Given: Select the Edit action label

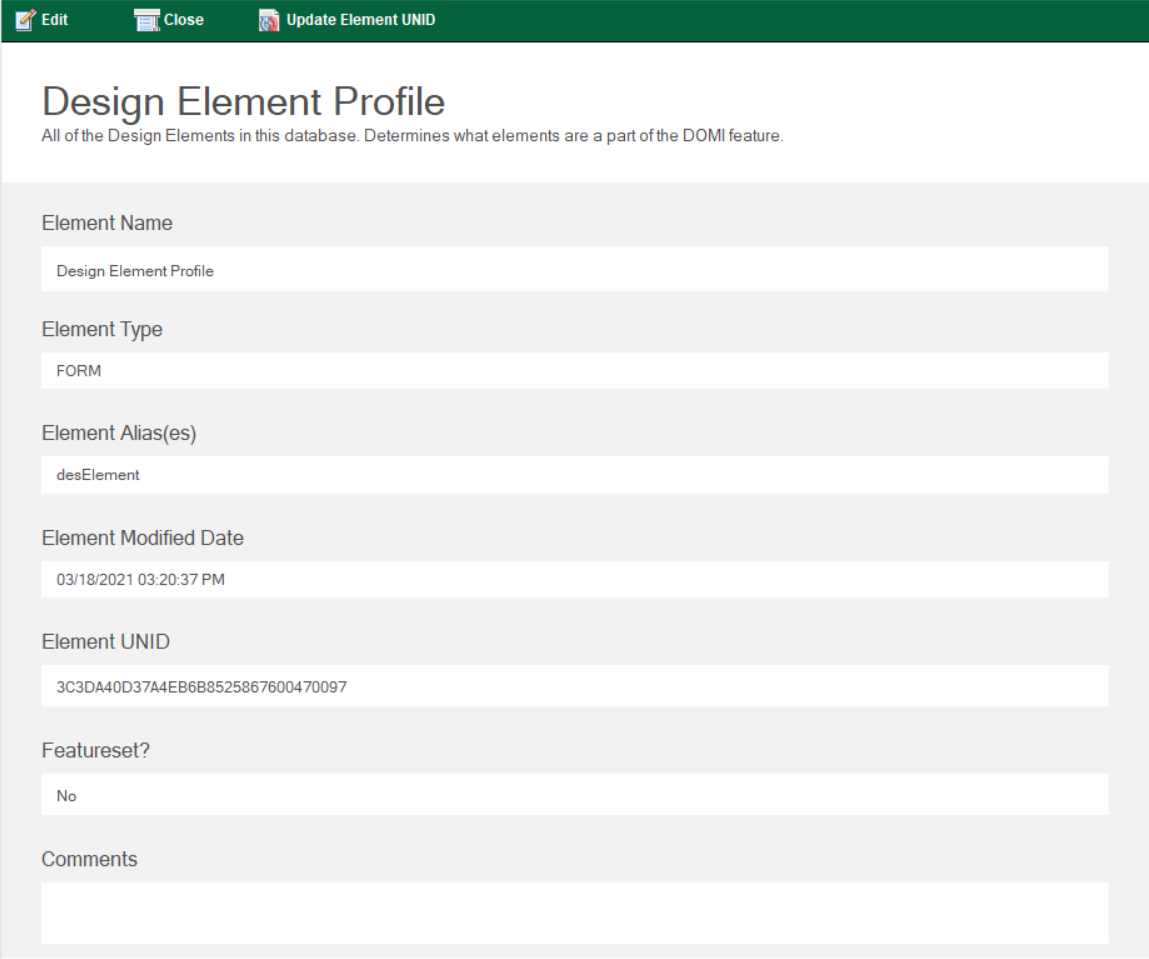Looking at the screenshot, I should [x=54, y=20].
